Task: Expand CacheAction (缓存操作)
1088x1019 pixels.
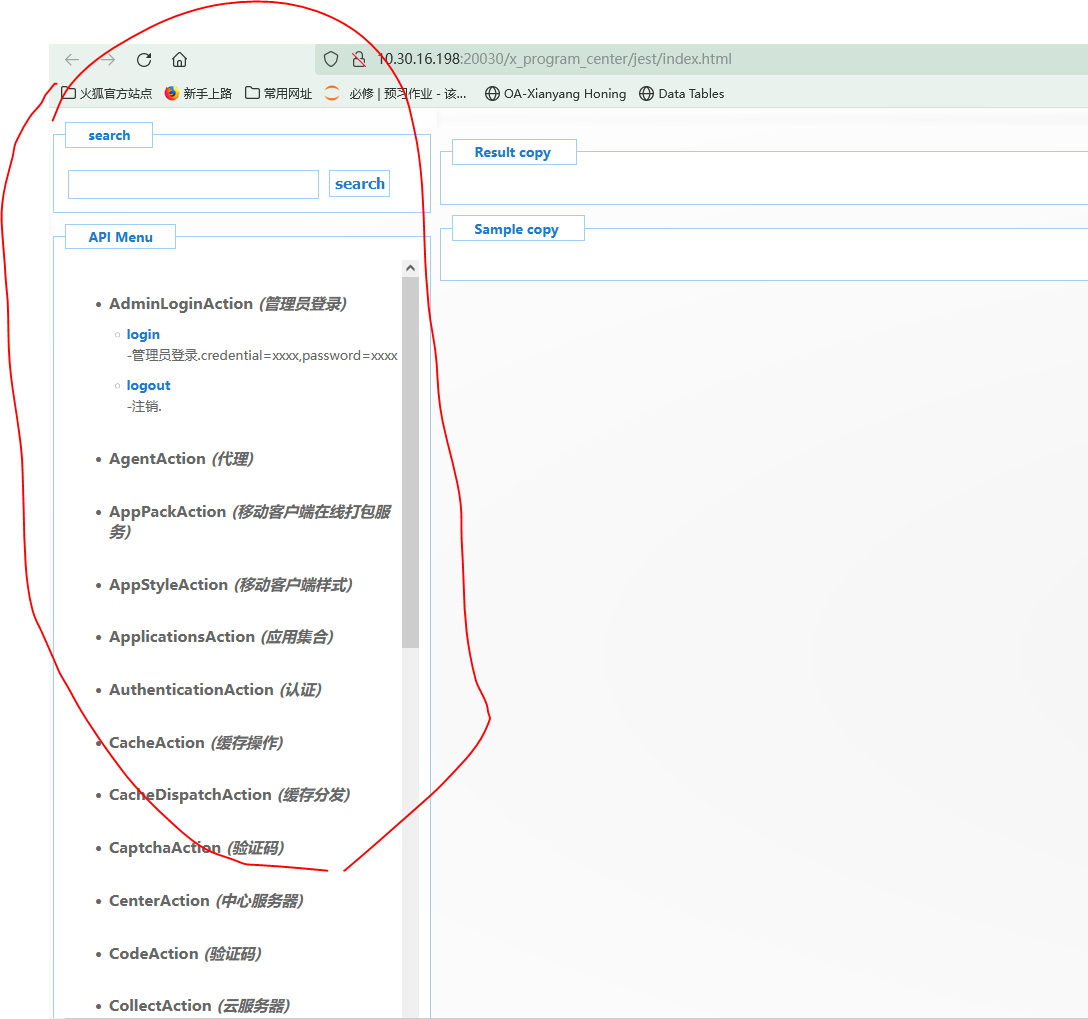Action: pos(196,743)
